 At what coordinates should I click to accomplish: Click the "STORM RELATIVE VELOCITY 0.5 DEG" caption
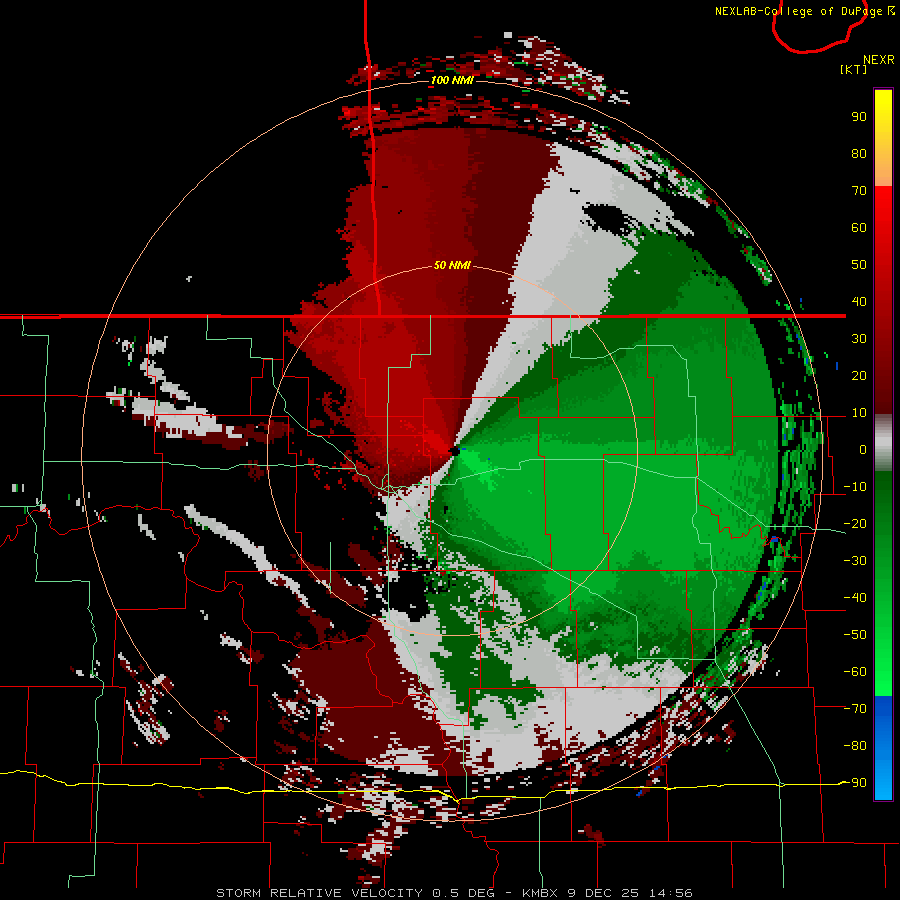click(x=355, y=893)
